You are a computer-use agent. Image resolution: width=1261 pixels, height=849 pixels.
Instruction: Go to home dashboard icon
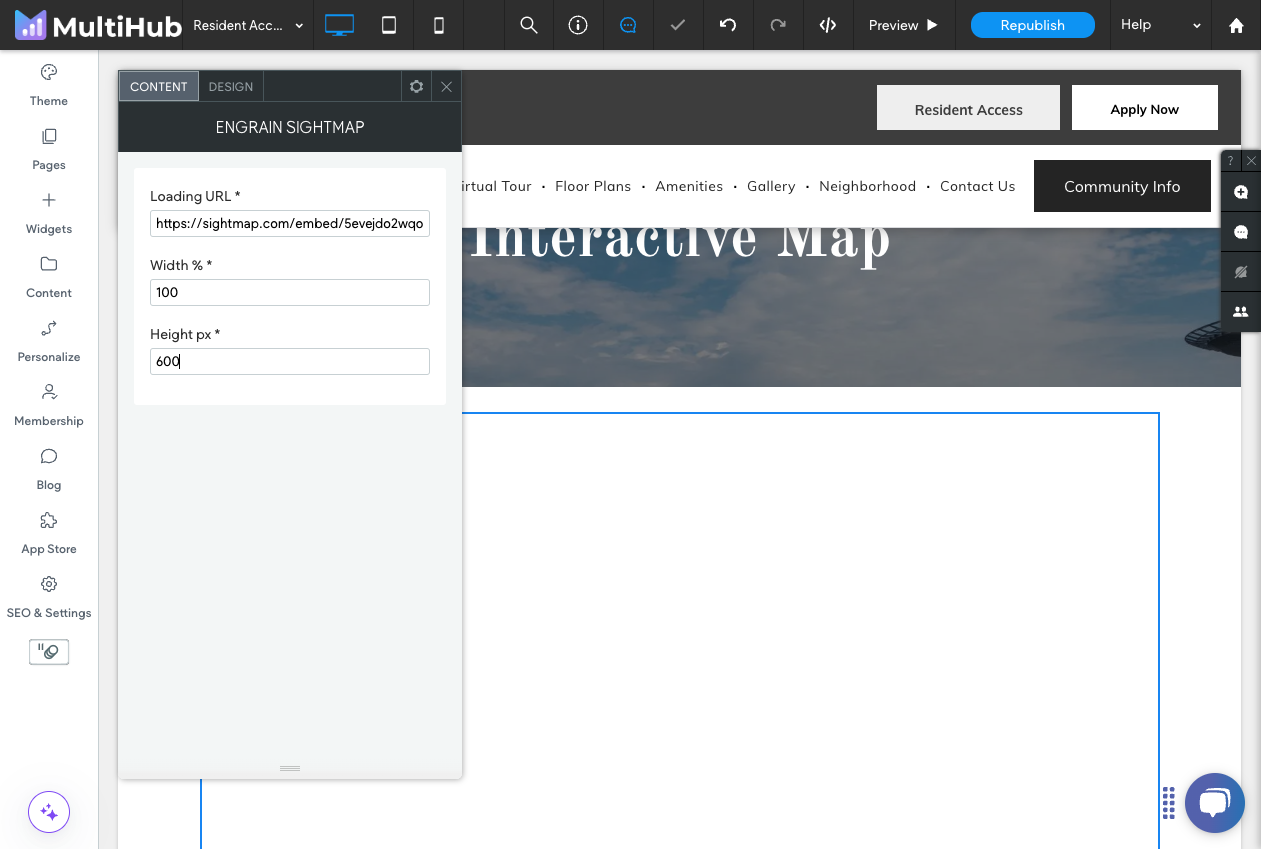pyautogui.click(x=1236, y=25)
